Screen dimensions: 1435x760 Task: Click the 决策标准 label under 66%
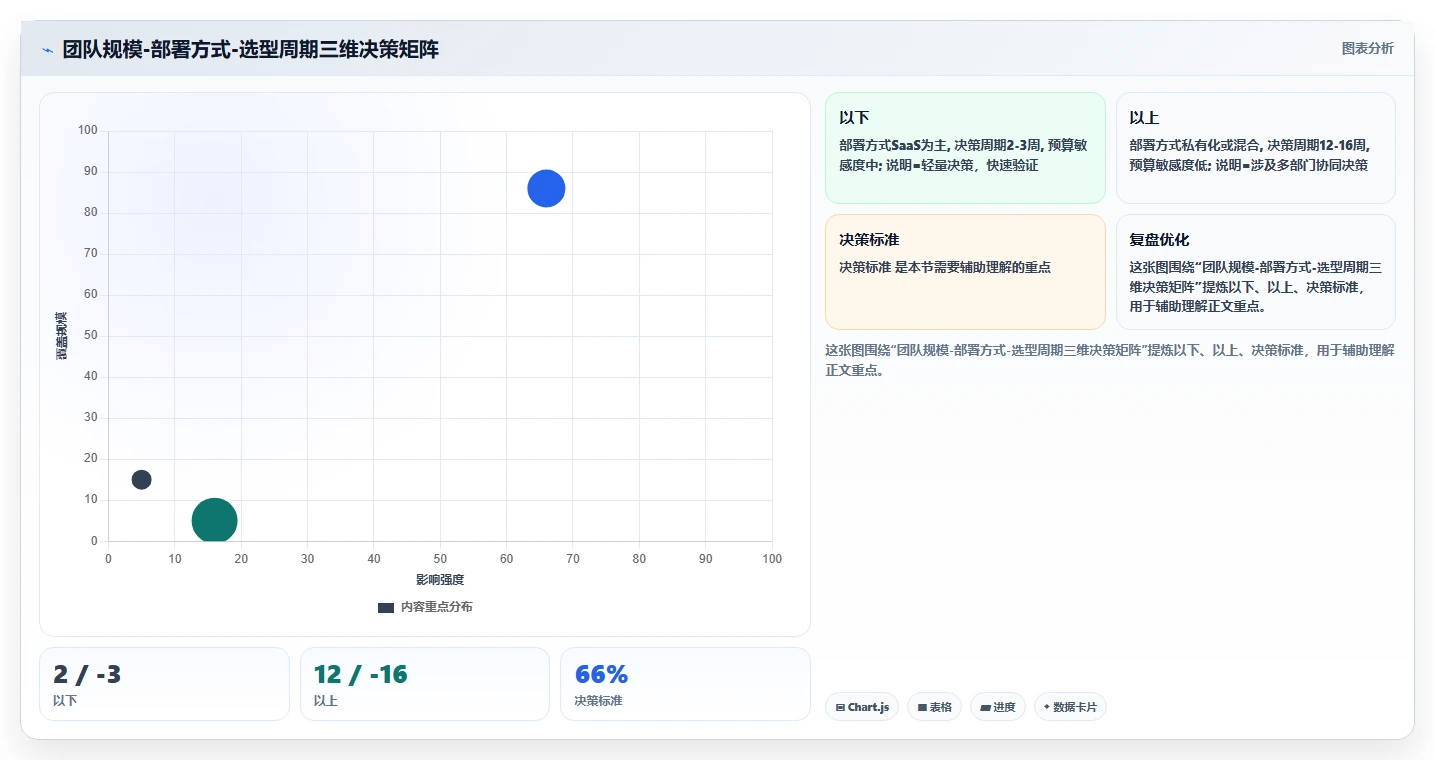click(598, 701)
